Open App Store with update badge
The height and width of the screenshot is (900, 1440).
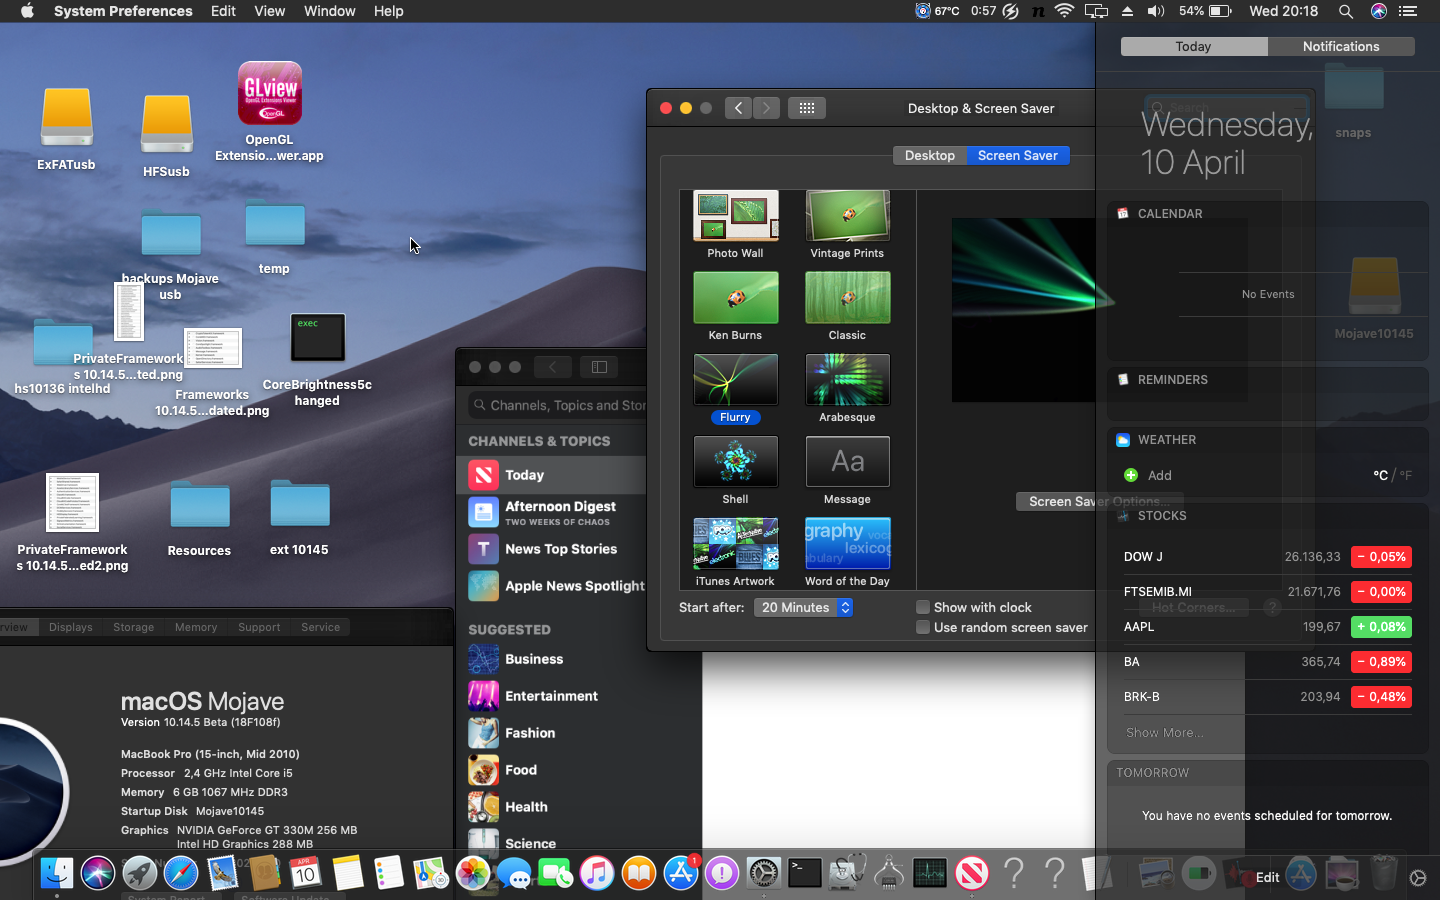[681, 873]
